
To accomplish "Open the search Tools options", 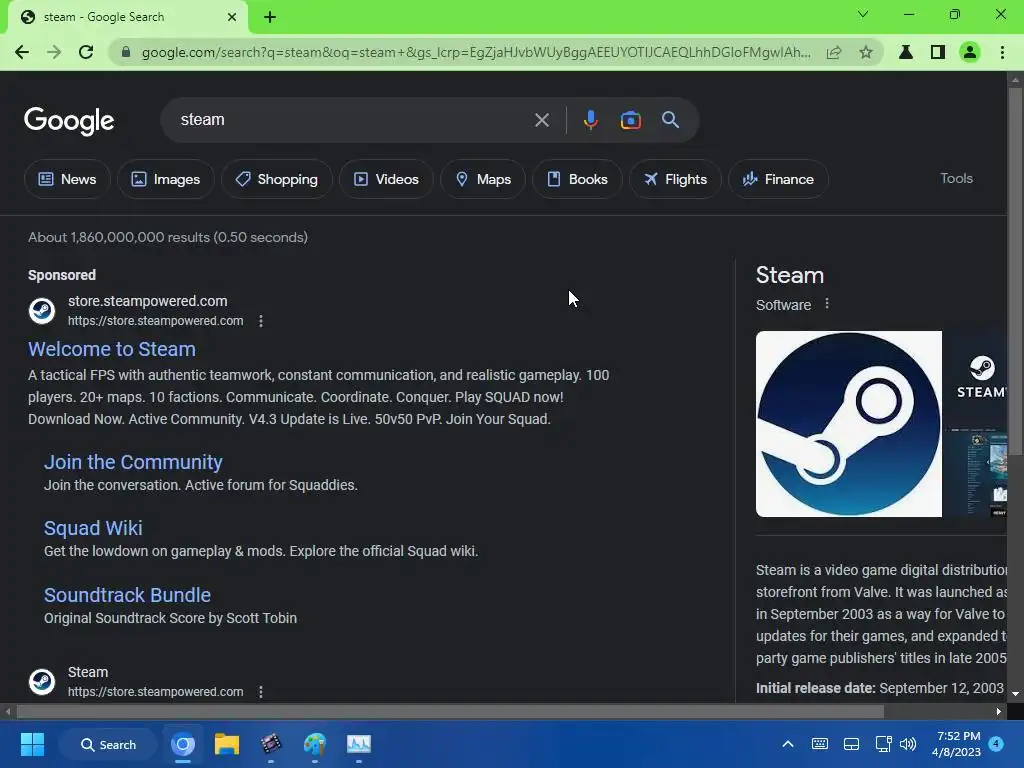I will point(956,178).
